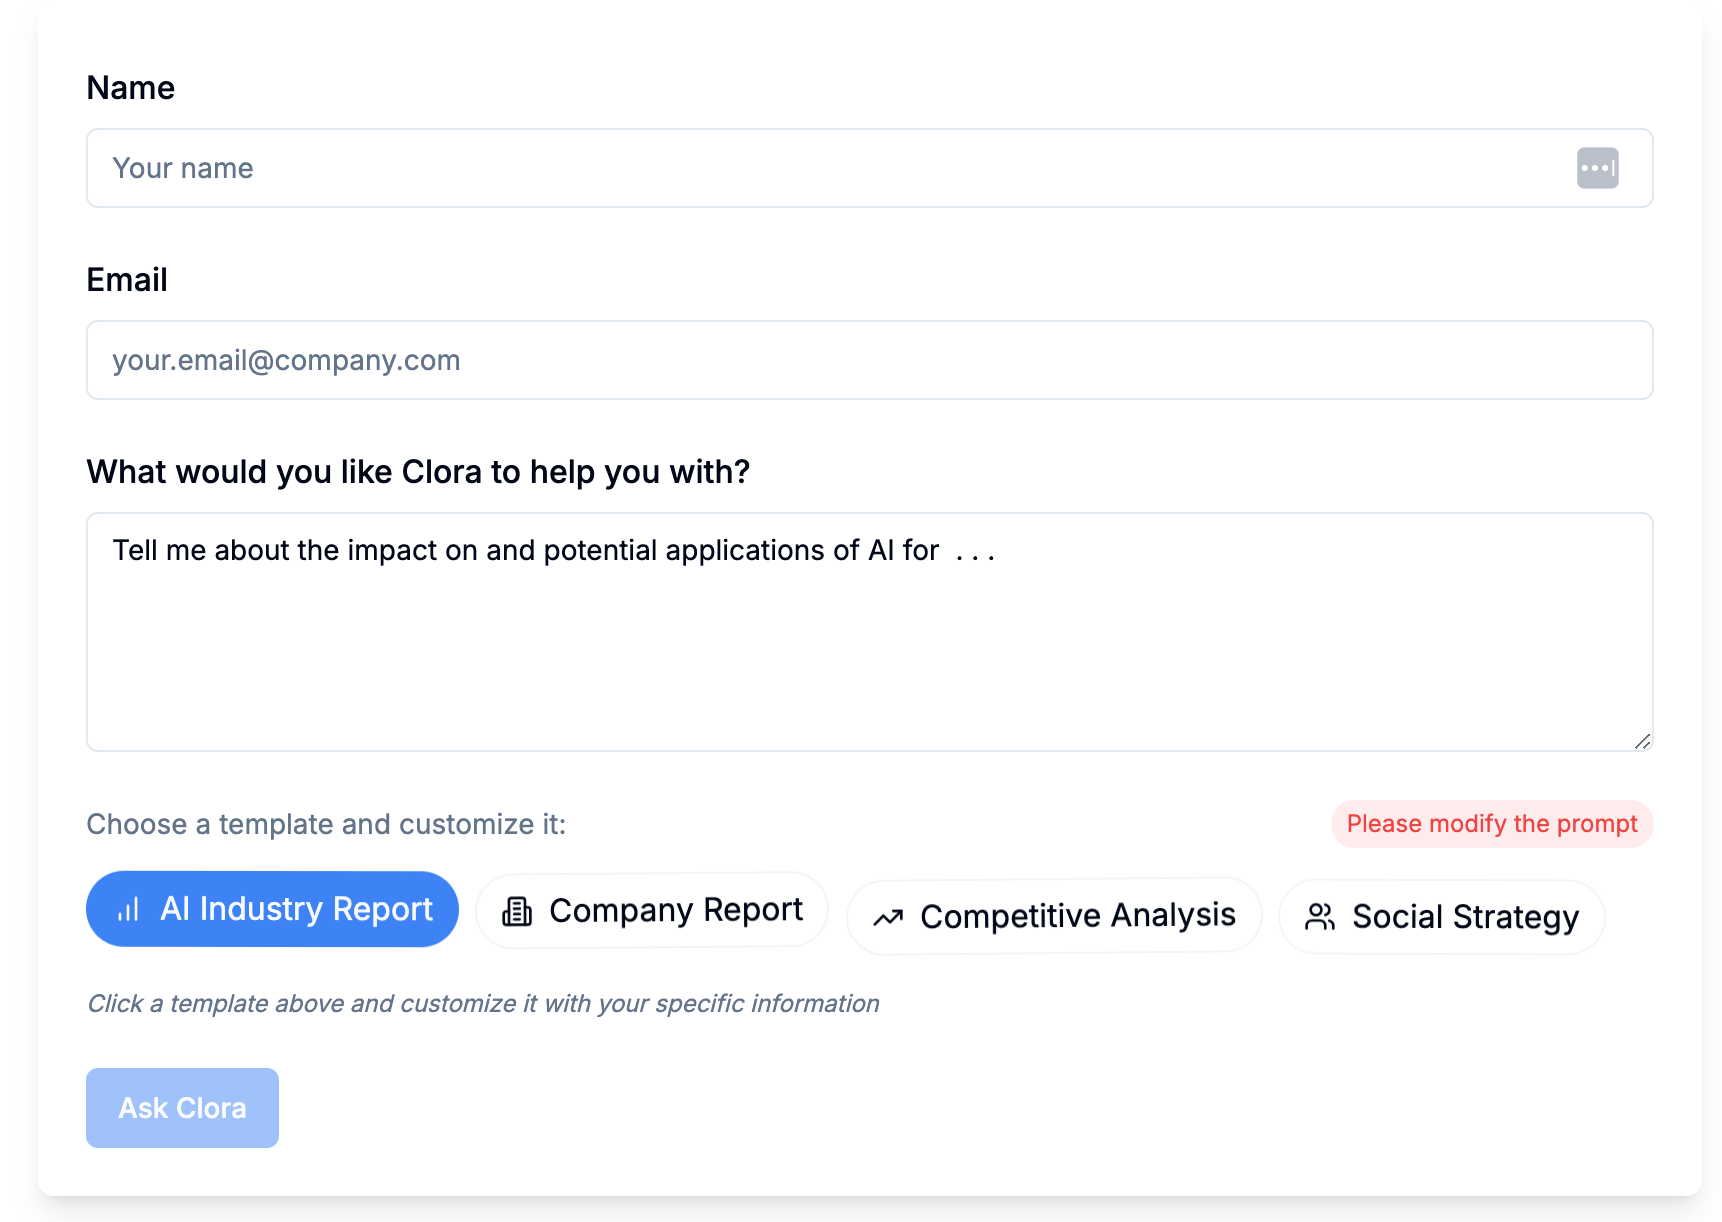Click the textarea resize handle in the corner

coord(1642,741)
